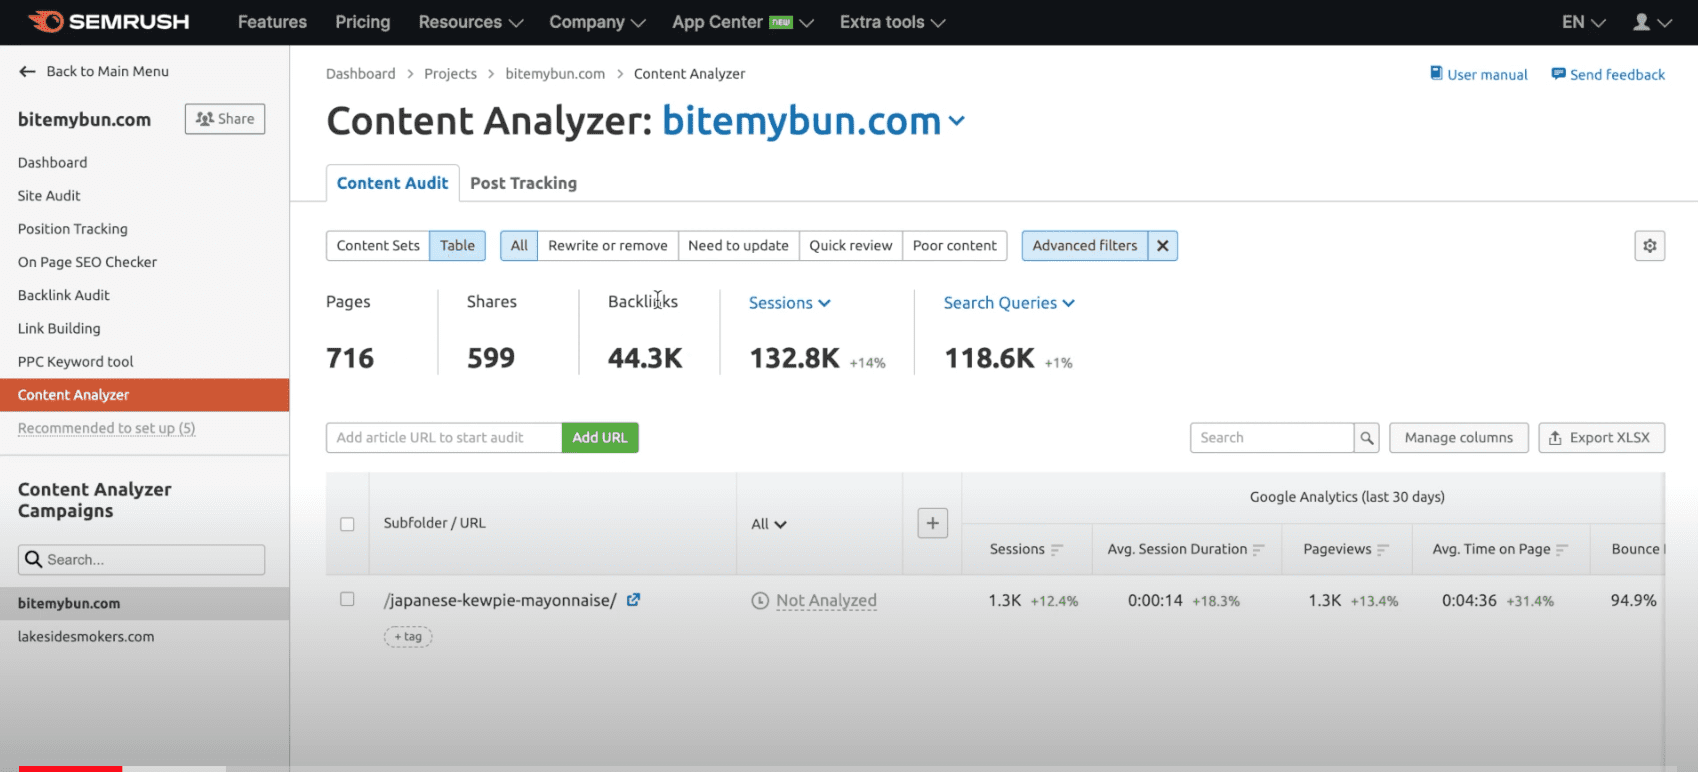The image size is (1698, 772).
Task: Sort by Pageviews column icon
Action: tap(1383, 550)
